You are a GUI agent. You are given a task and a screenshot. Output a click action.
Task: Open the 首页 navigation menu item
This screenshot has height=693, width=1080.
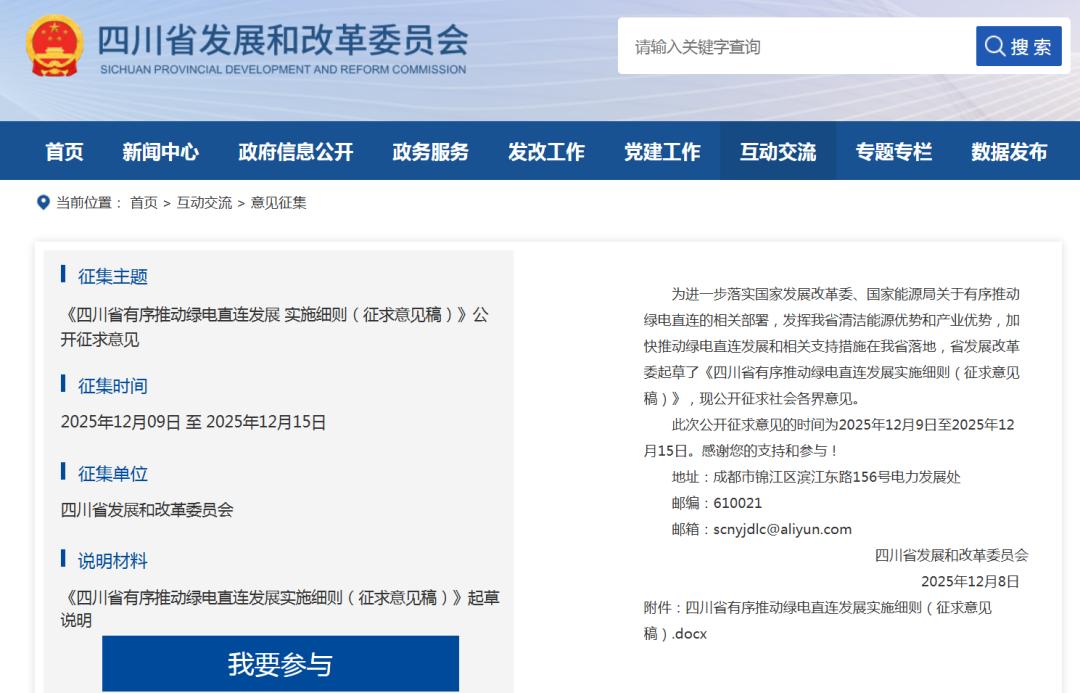click(x=64, y=152)
